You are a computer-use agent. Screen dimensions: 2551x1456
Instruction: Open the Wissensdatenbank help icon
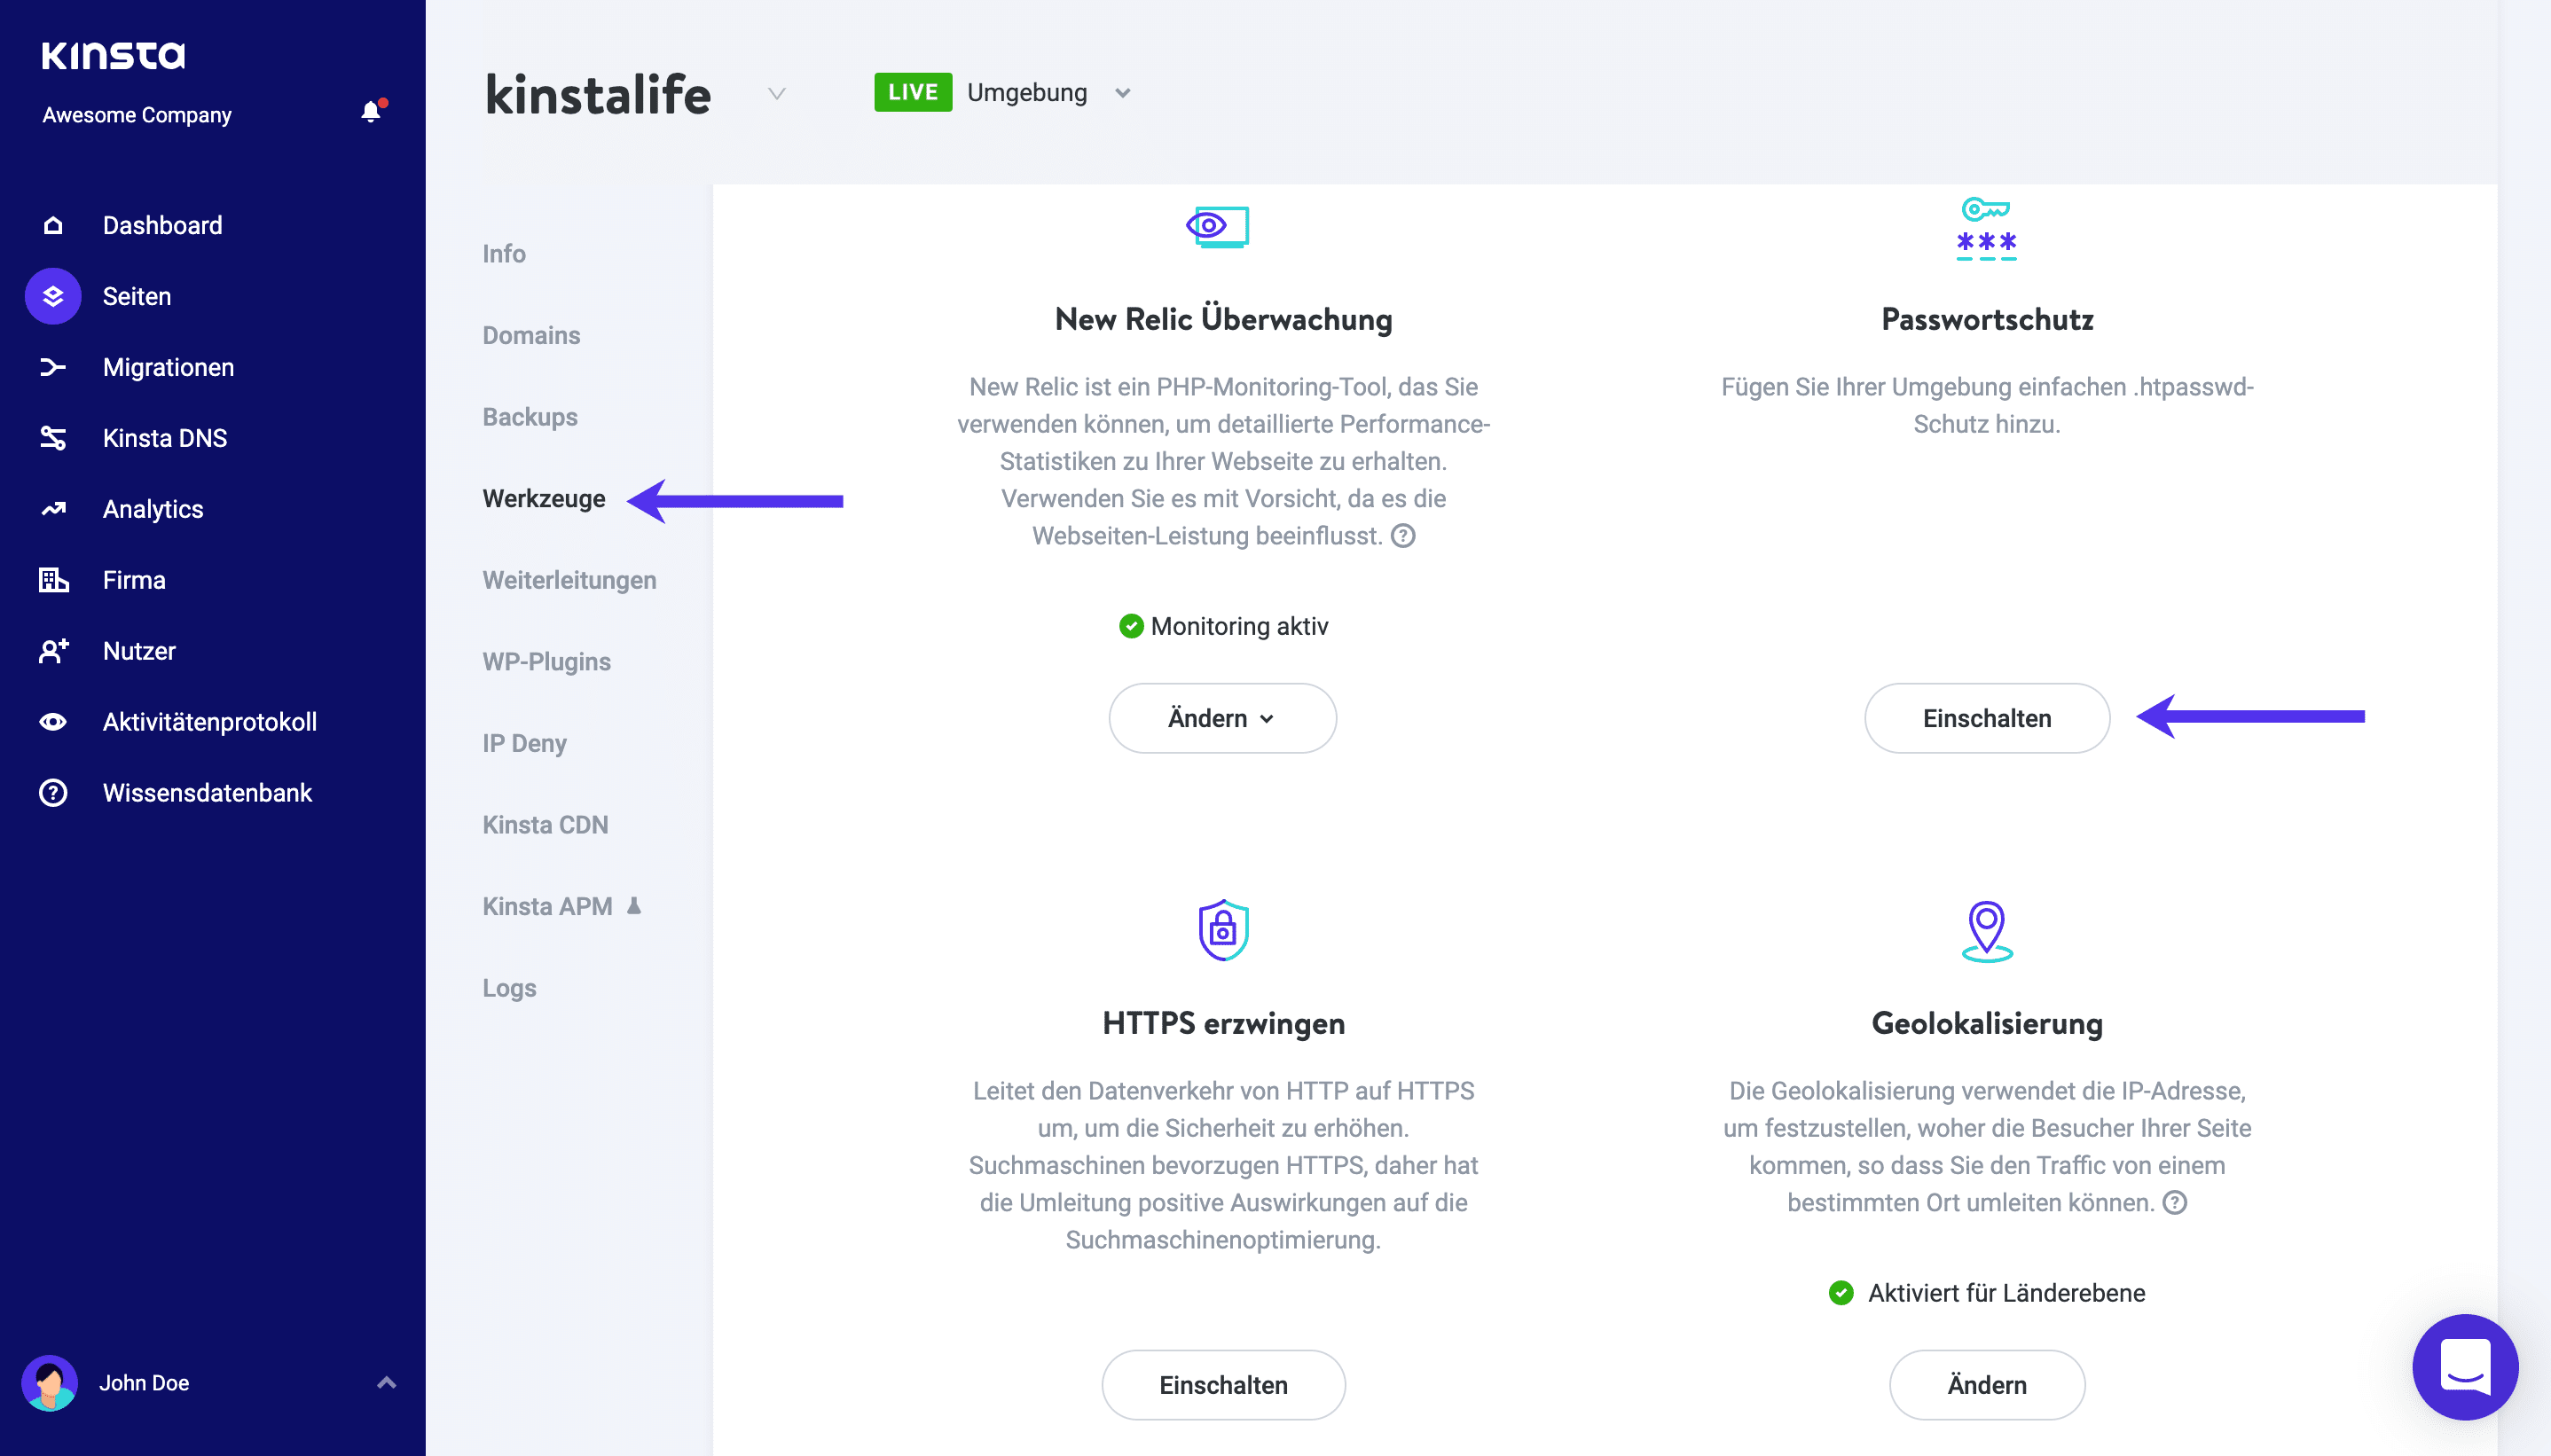[53, 793]
